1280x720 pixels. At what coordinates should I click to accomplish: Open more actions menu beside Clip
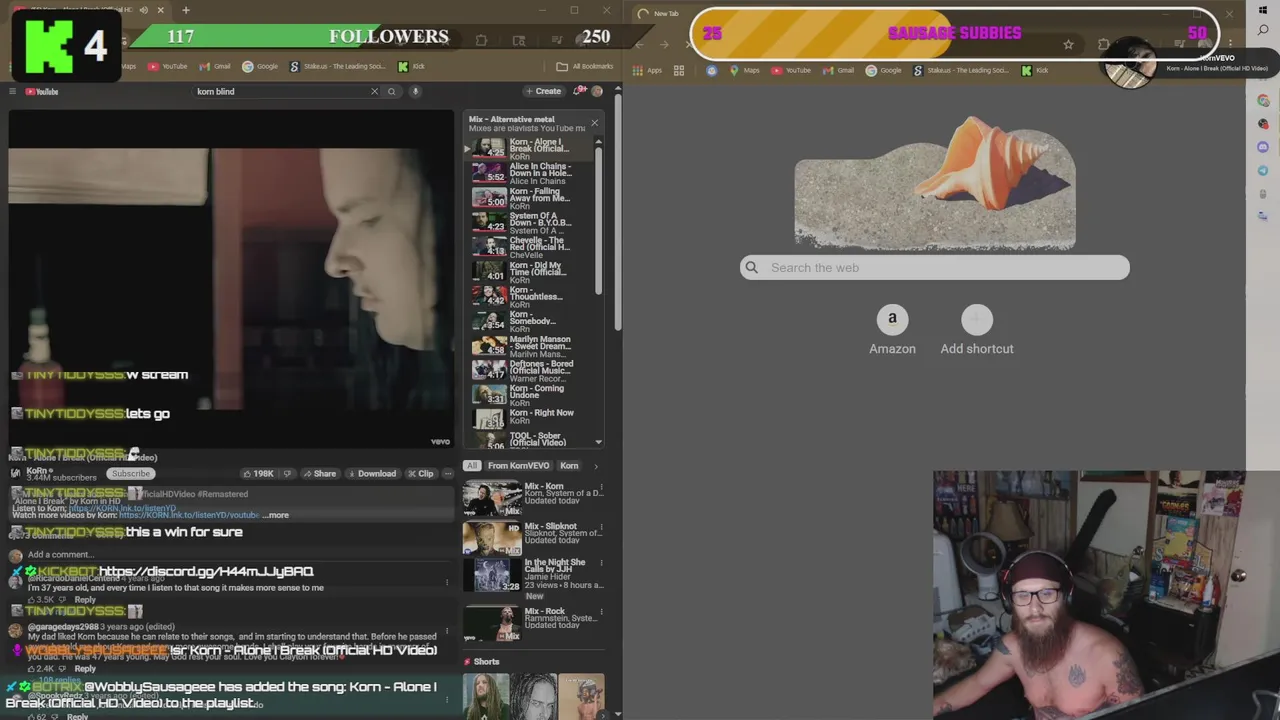point(447,474)
